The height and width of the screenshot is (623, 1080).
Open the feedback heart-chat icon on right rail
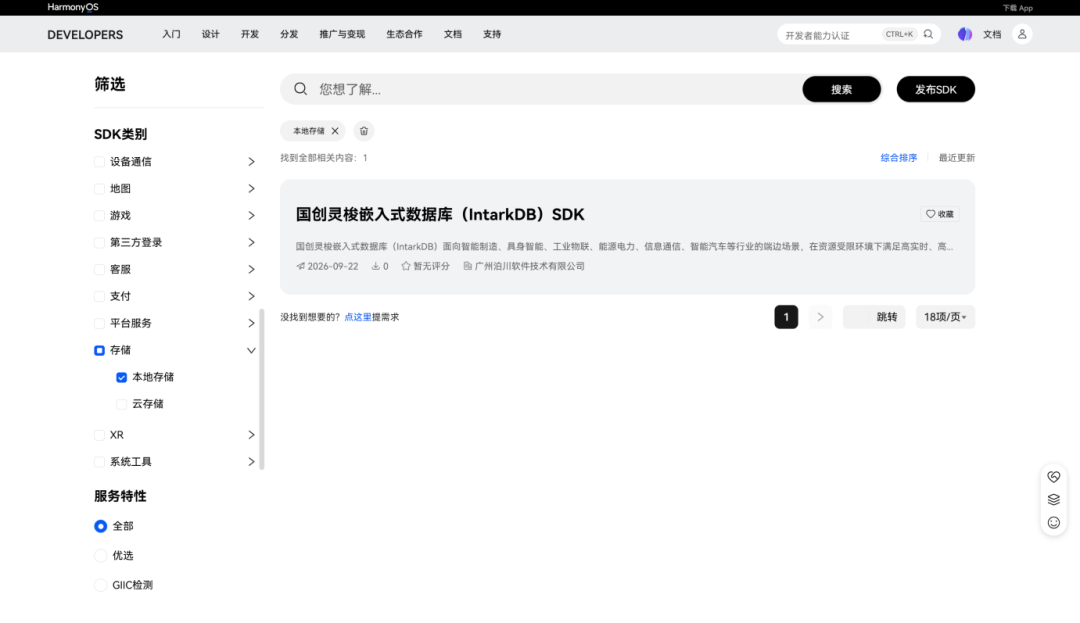tap(1053, 476)
